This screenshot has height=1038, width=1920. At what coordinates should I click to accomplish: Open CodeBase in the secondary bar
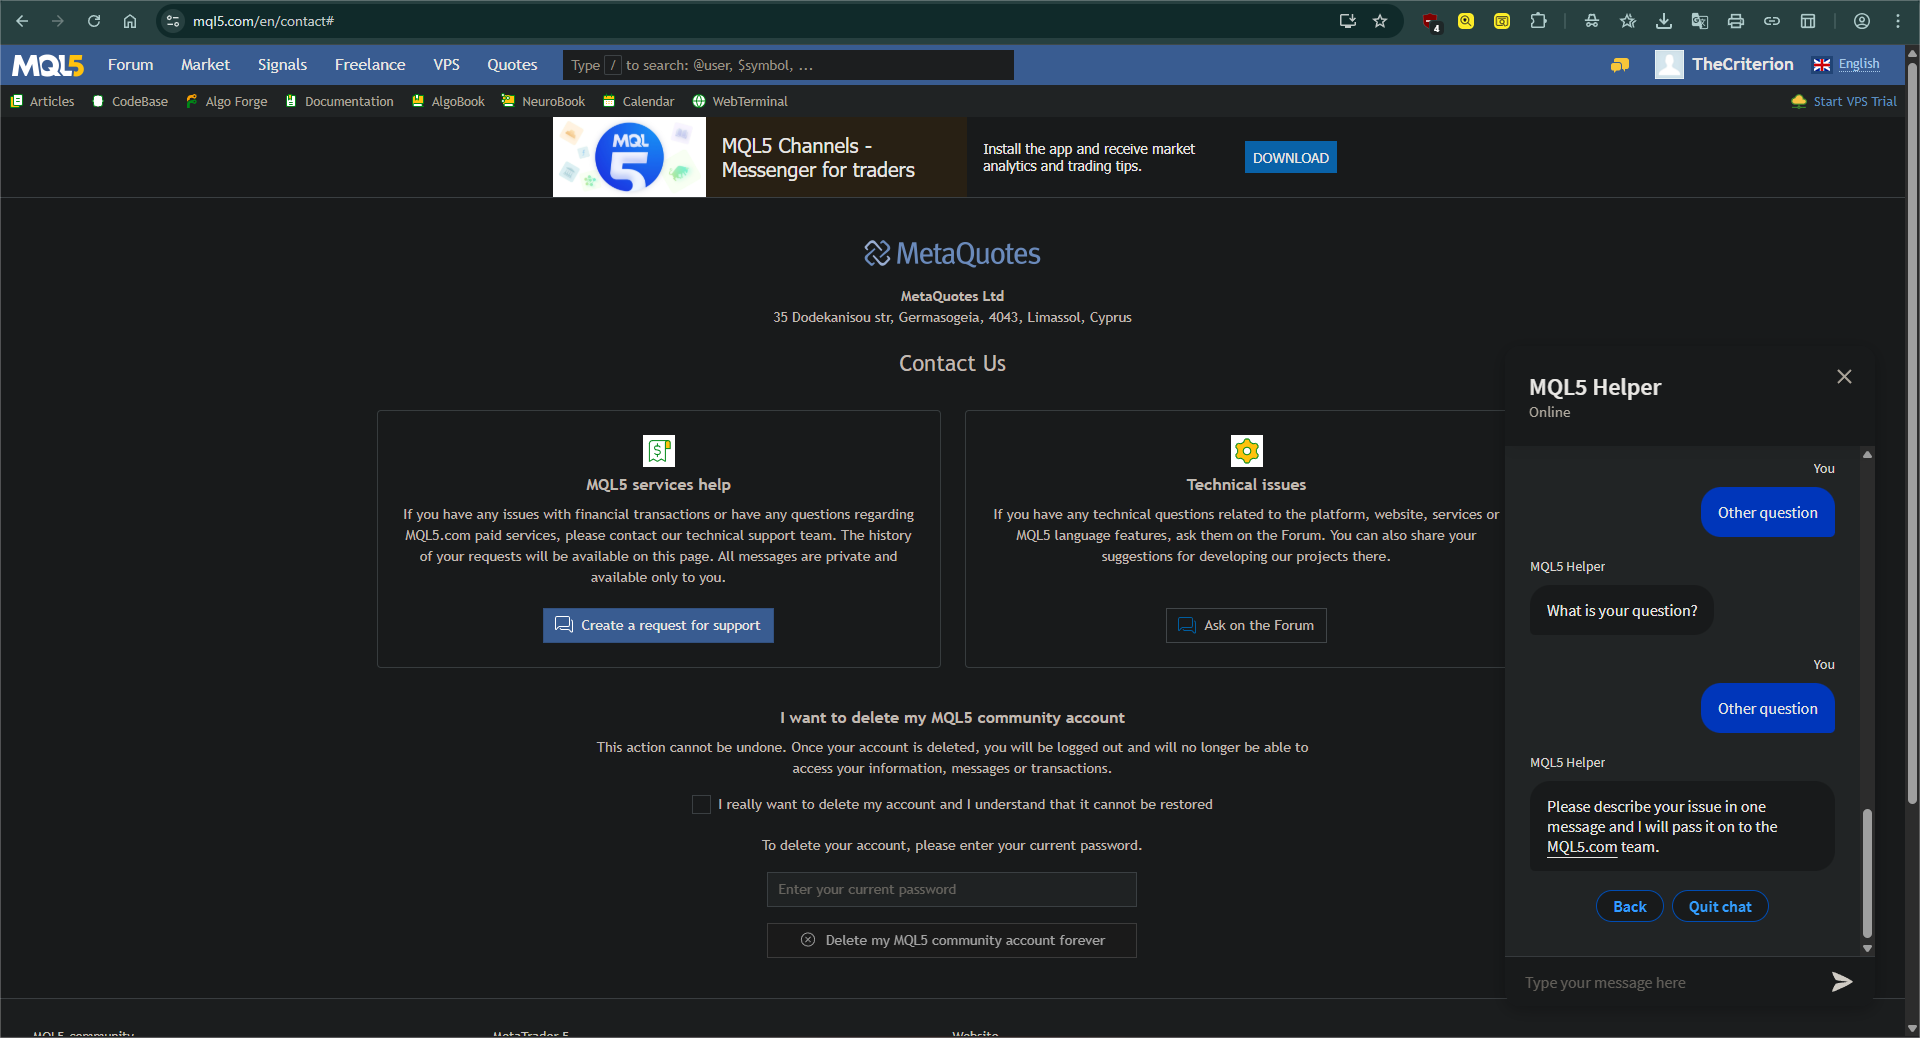pyautogui.click(x=130, y=101)
